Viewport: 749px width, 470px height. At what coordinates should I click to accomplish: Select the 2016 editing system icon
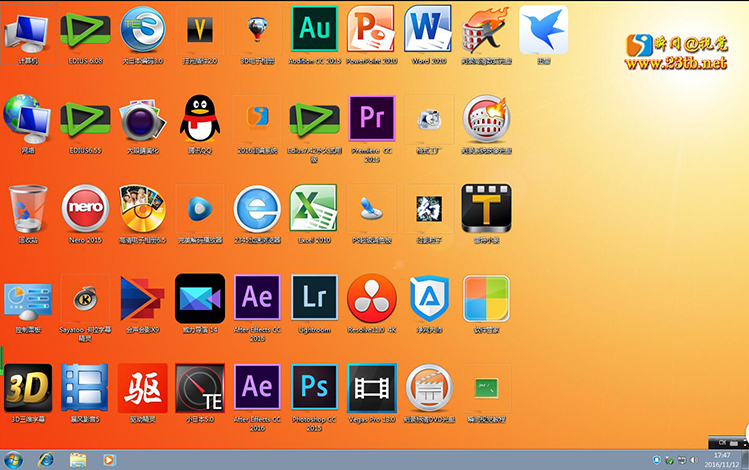coord(257,119)
